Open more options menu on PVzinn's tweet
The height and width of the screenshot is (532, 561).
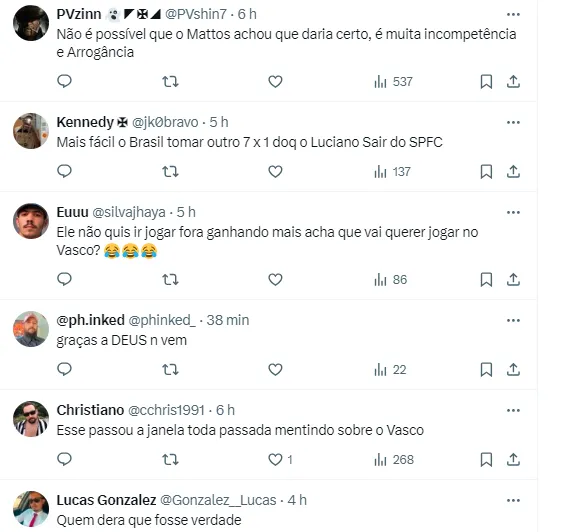[513, 14]
